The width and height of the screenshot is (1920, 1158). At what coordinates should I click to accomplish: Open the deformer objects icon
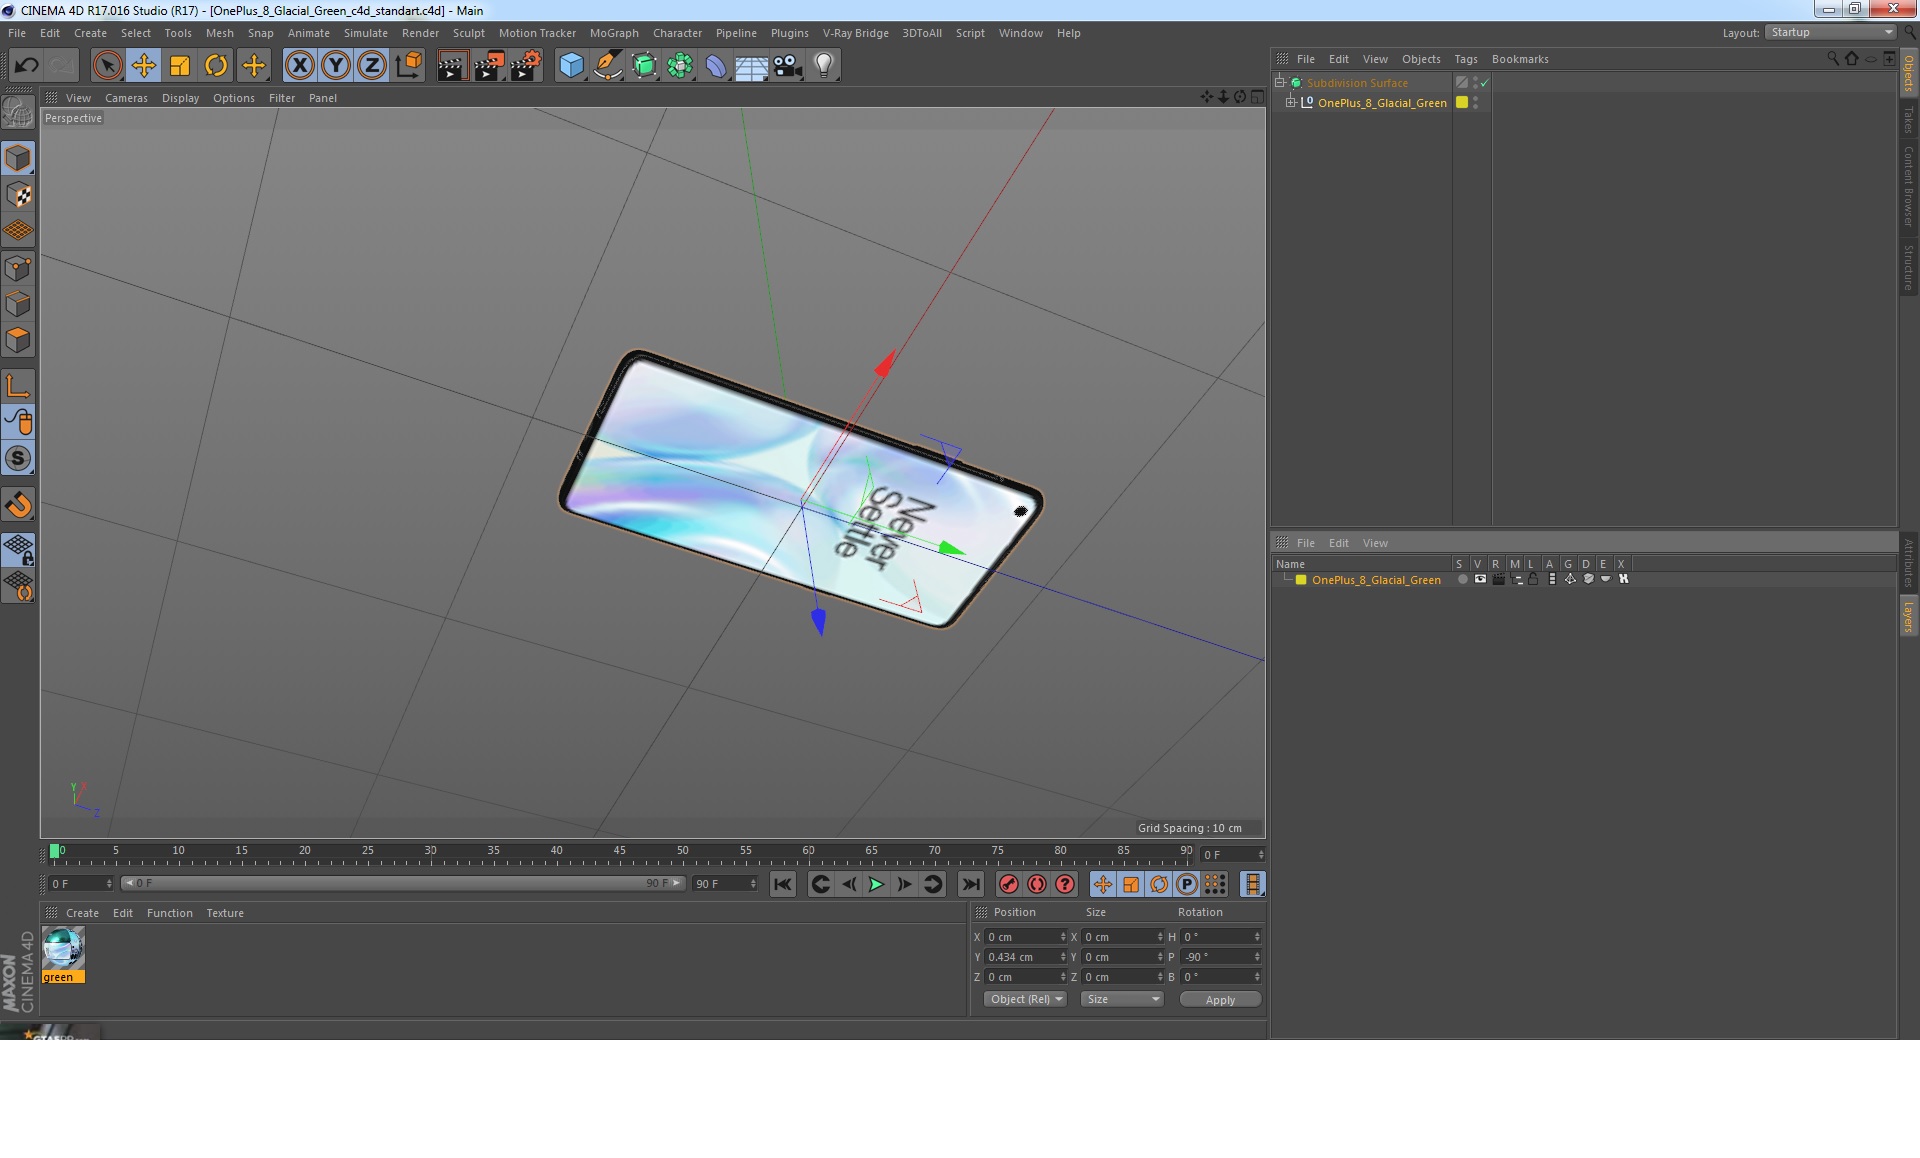click(716, 66)
